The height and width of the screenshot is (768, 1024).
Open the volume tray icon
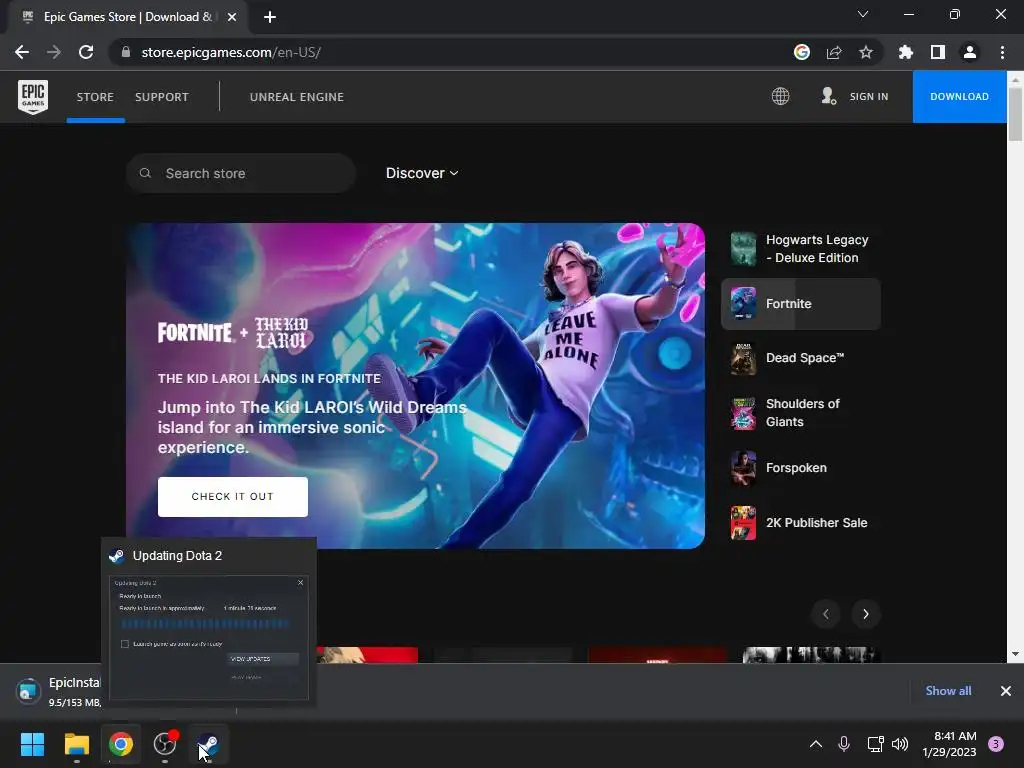coord(900,744)
